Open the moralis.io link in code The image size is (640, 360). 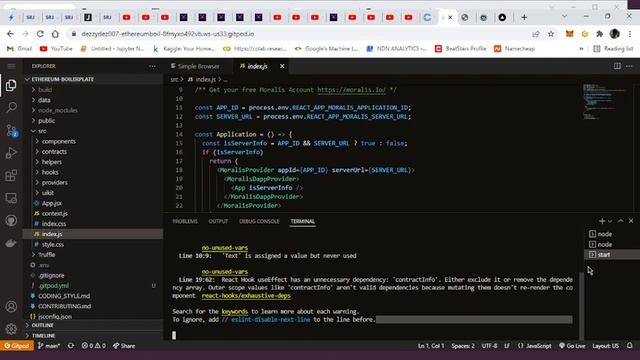351,90
